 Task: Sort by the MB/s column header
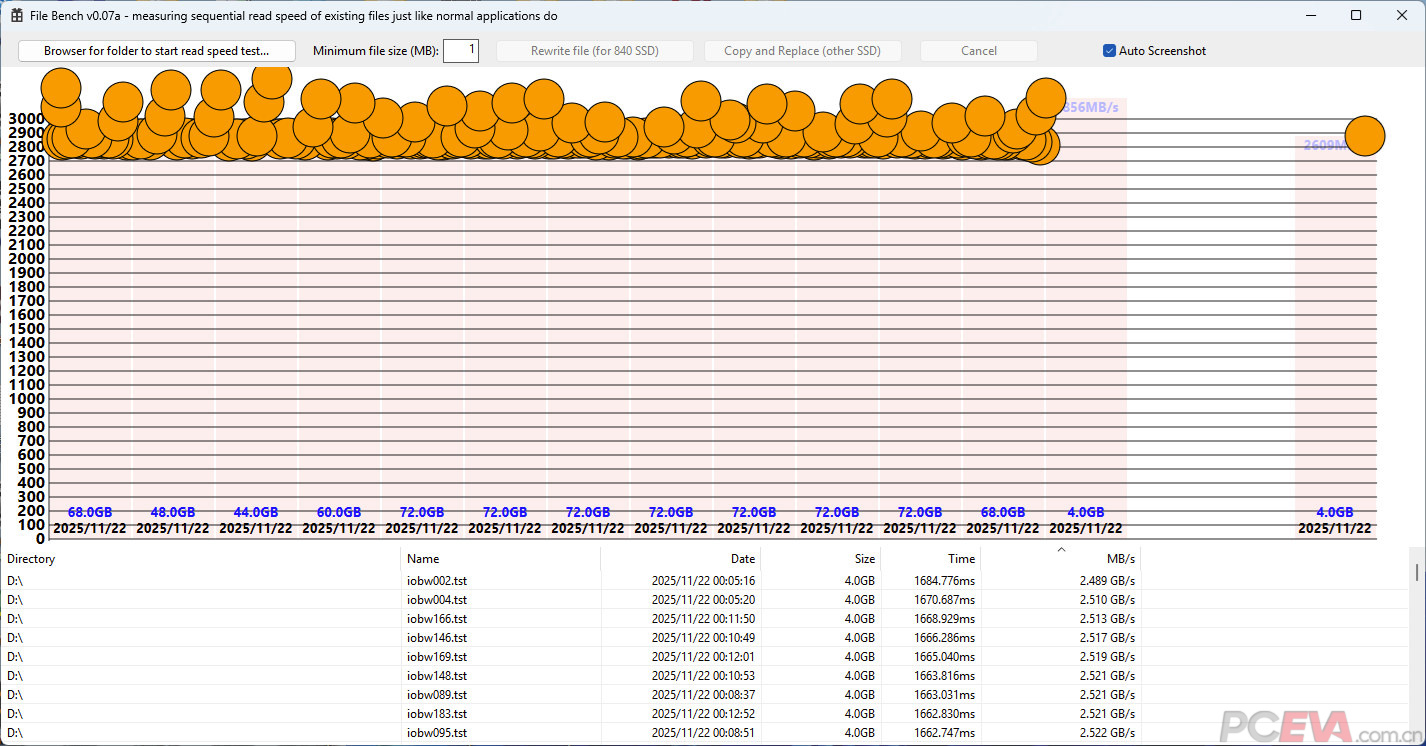coord(1060,559)
